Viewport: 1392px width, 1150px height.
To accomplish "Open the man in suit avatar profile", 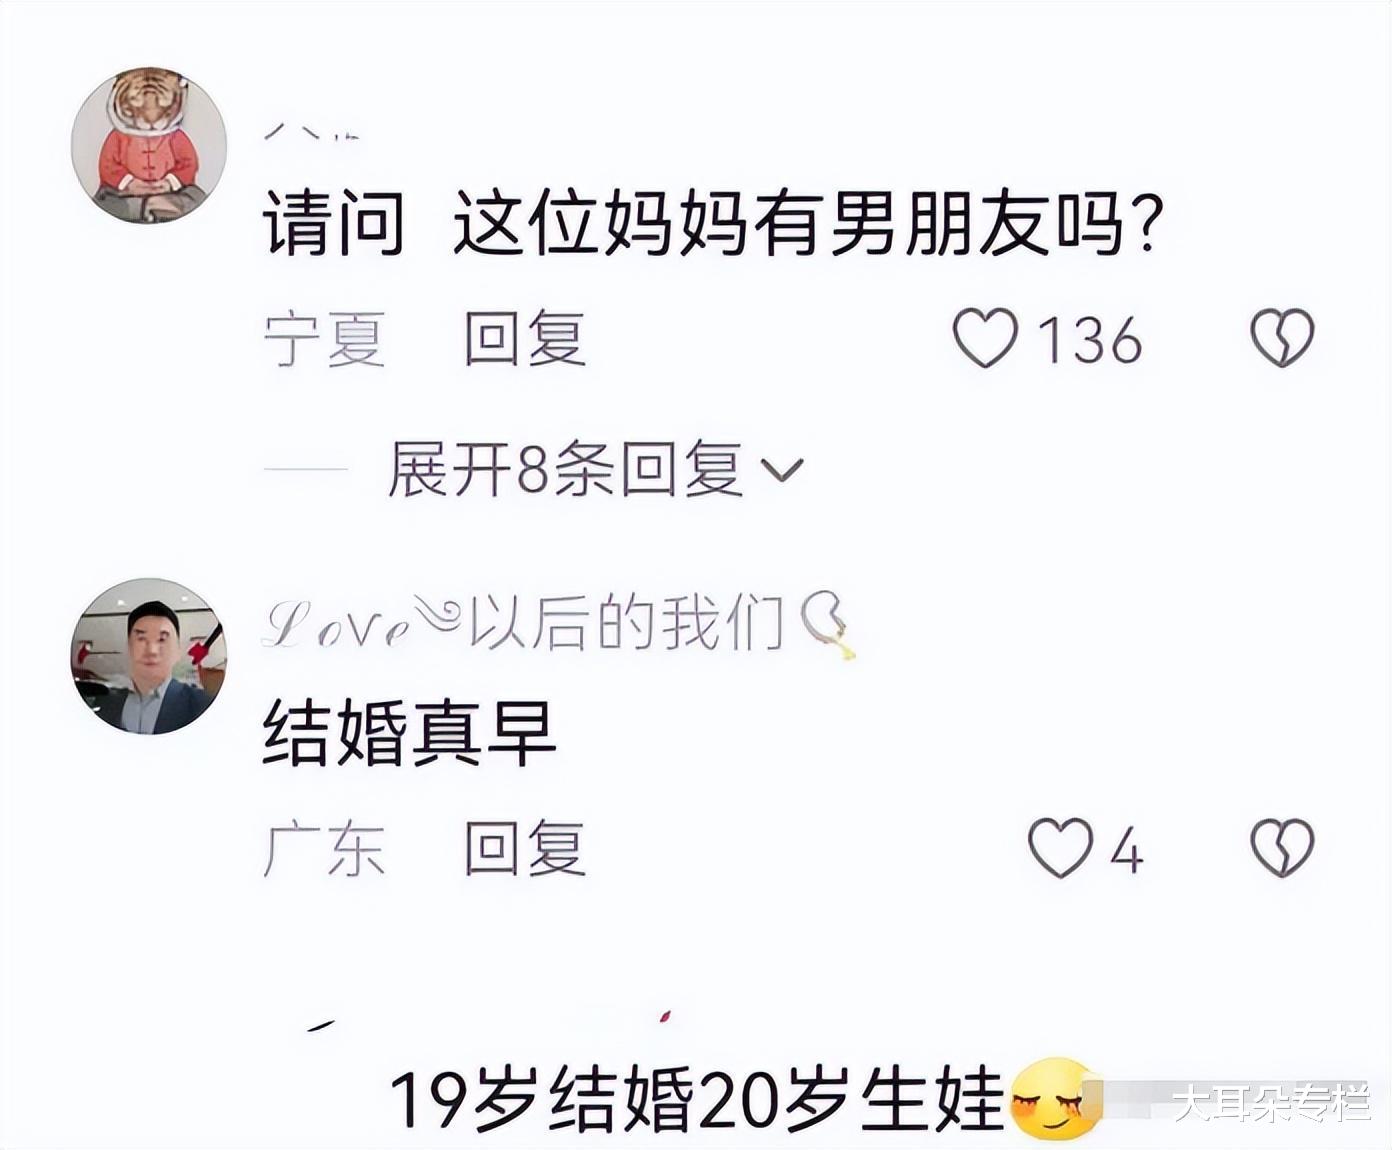I will pyautogui.click(x=148, y=656).
